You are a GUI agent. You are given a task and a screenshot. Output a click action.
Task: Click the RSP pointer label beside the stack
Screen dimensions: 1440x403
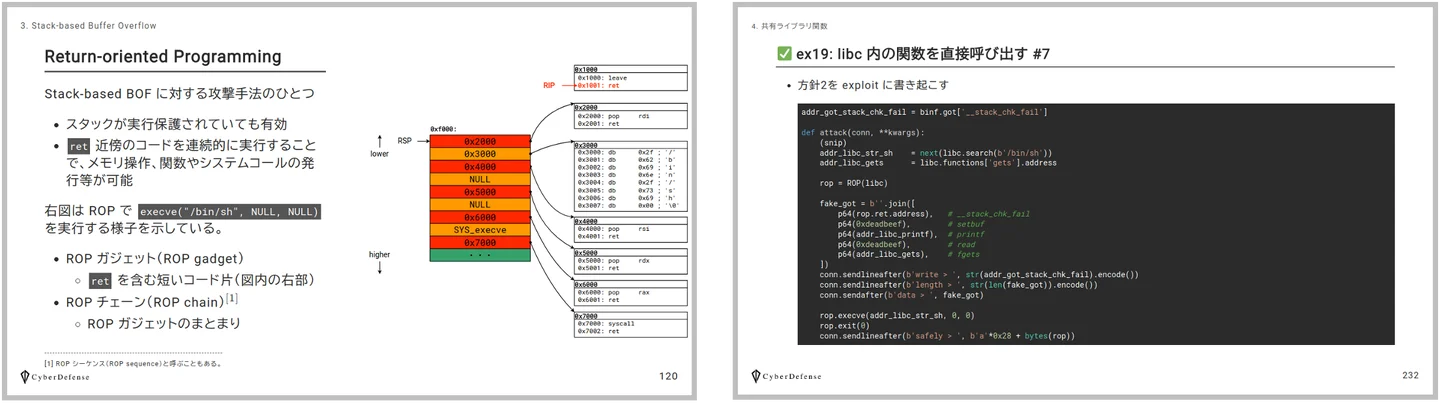click(405, 141)
